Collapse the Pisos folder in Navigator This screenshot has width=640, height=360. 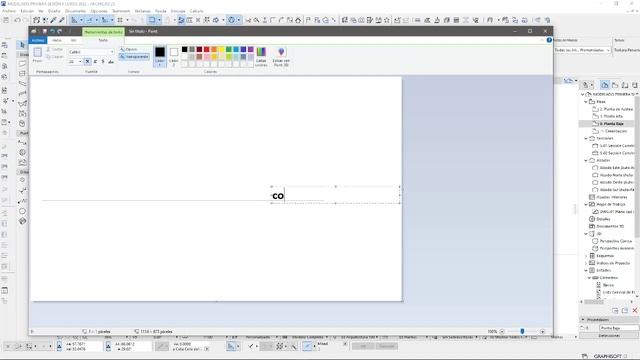[x=586, y=102]
